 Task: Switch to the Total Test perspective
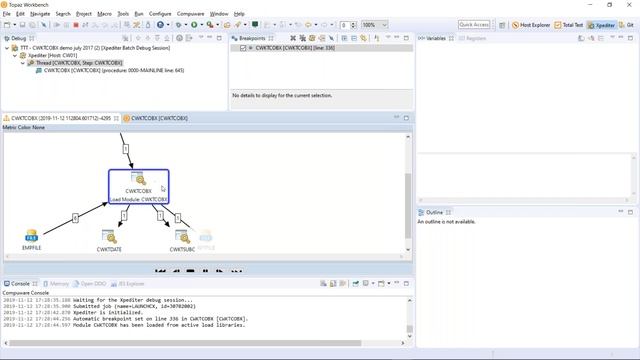569,25
